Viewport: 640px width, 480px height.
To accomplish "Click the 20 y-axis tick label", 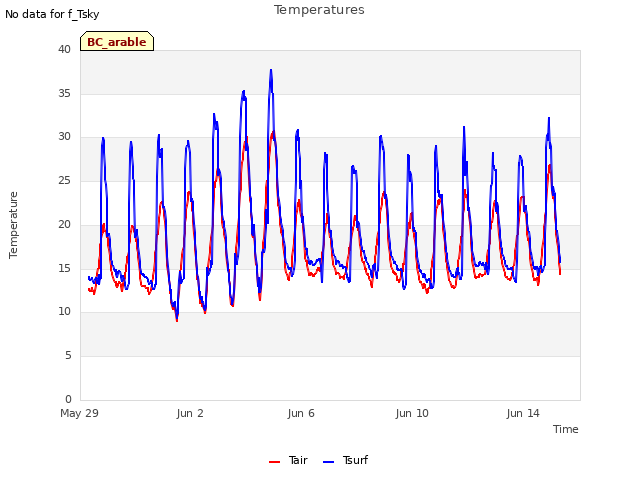I will 64,224.
